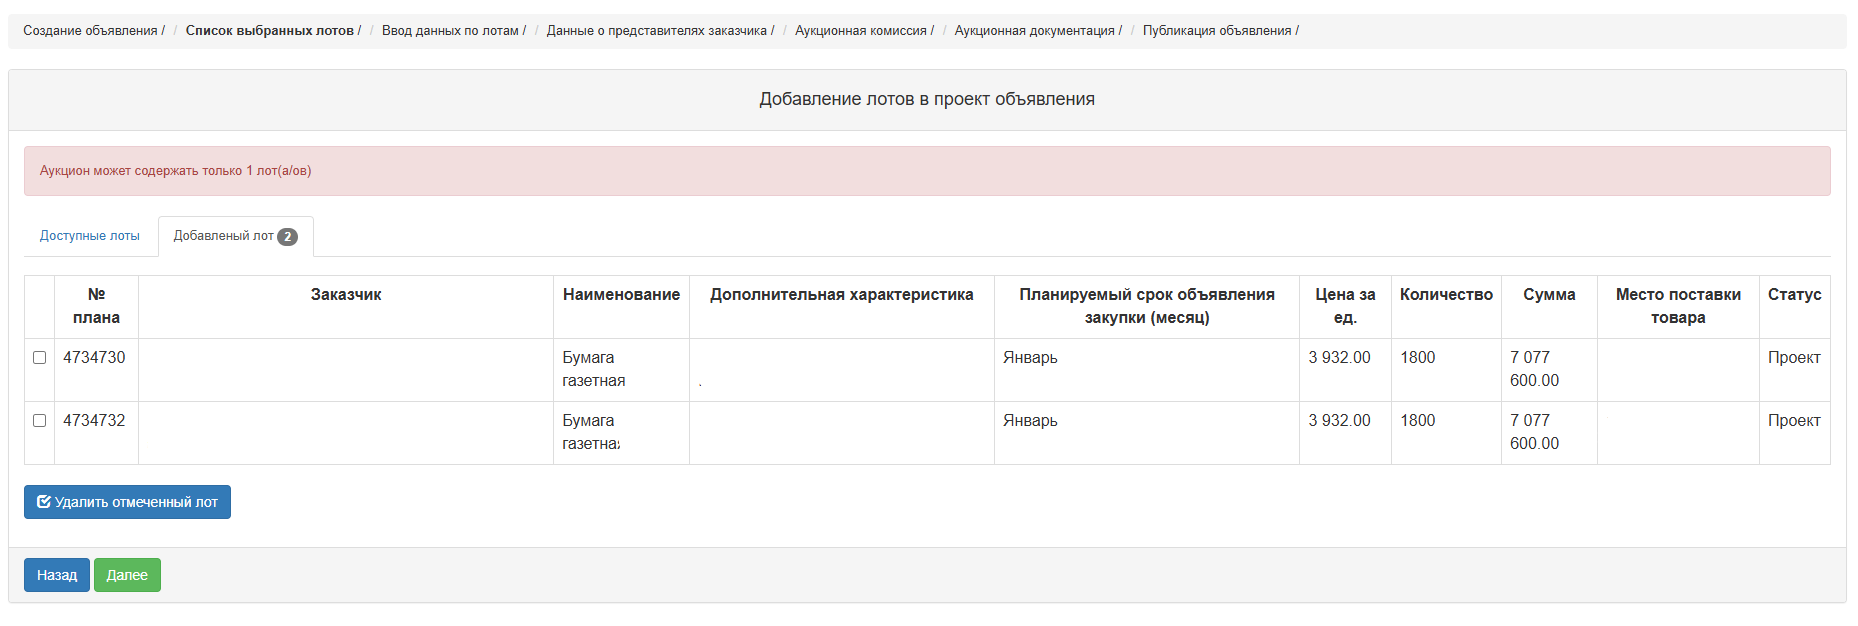
Task: Click the Статус Проект cell for lot 4734732
Action: [x=1794, y=421]
